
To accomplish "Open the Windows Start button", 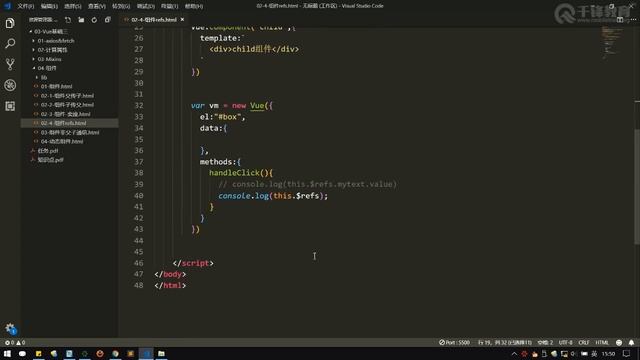I will [7, 353].
